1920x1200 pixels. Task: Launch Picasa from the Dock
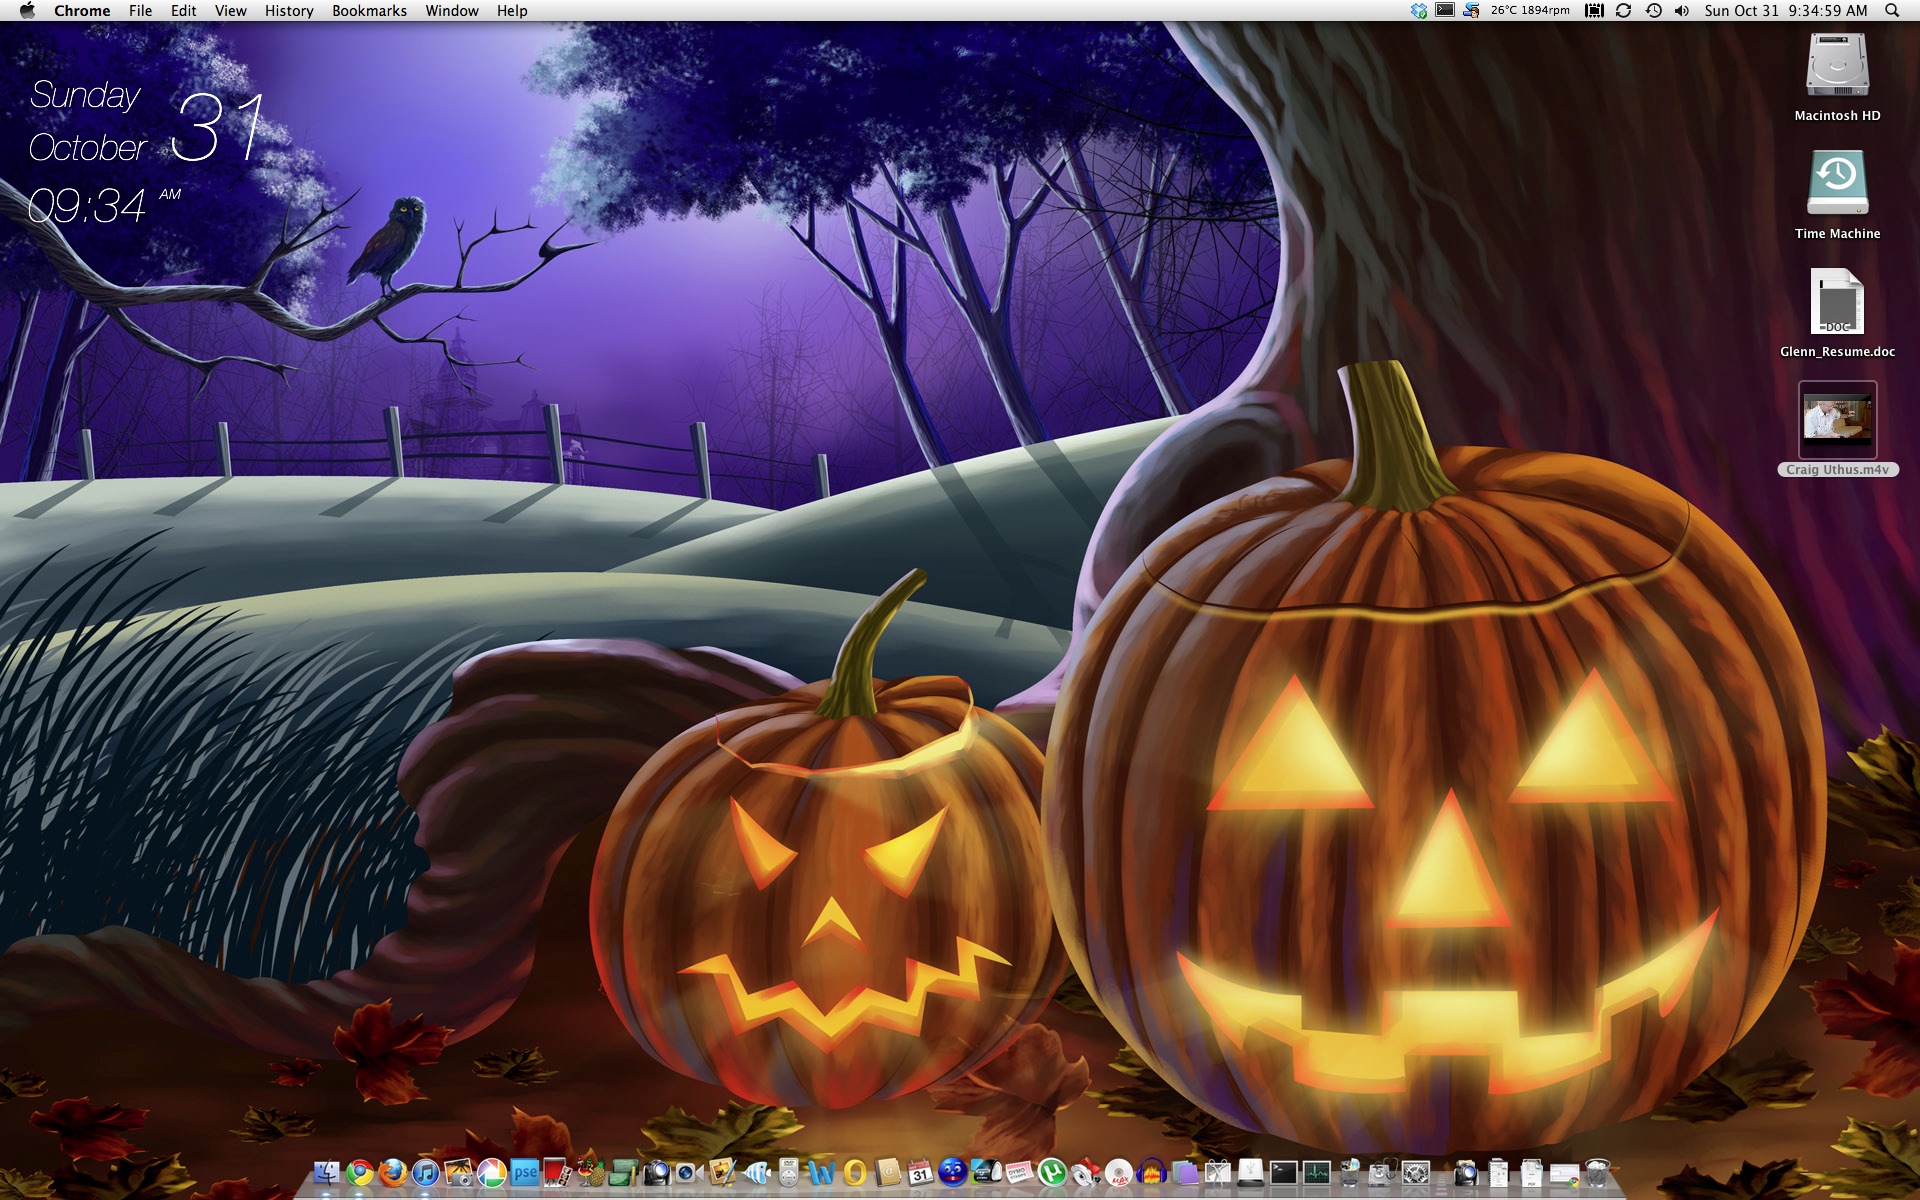coord(491,1173)
